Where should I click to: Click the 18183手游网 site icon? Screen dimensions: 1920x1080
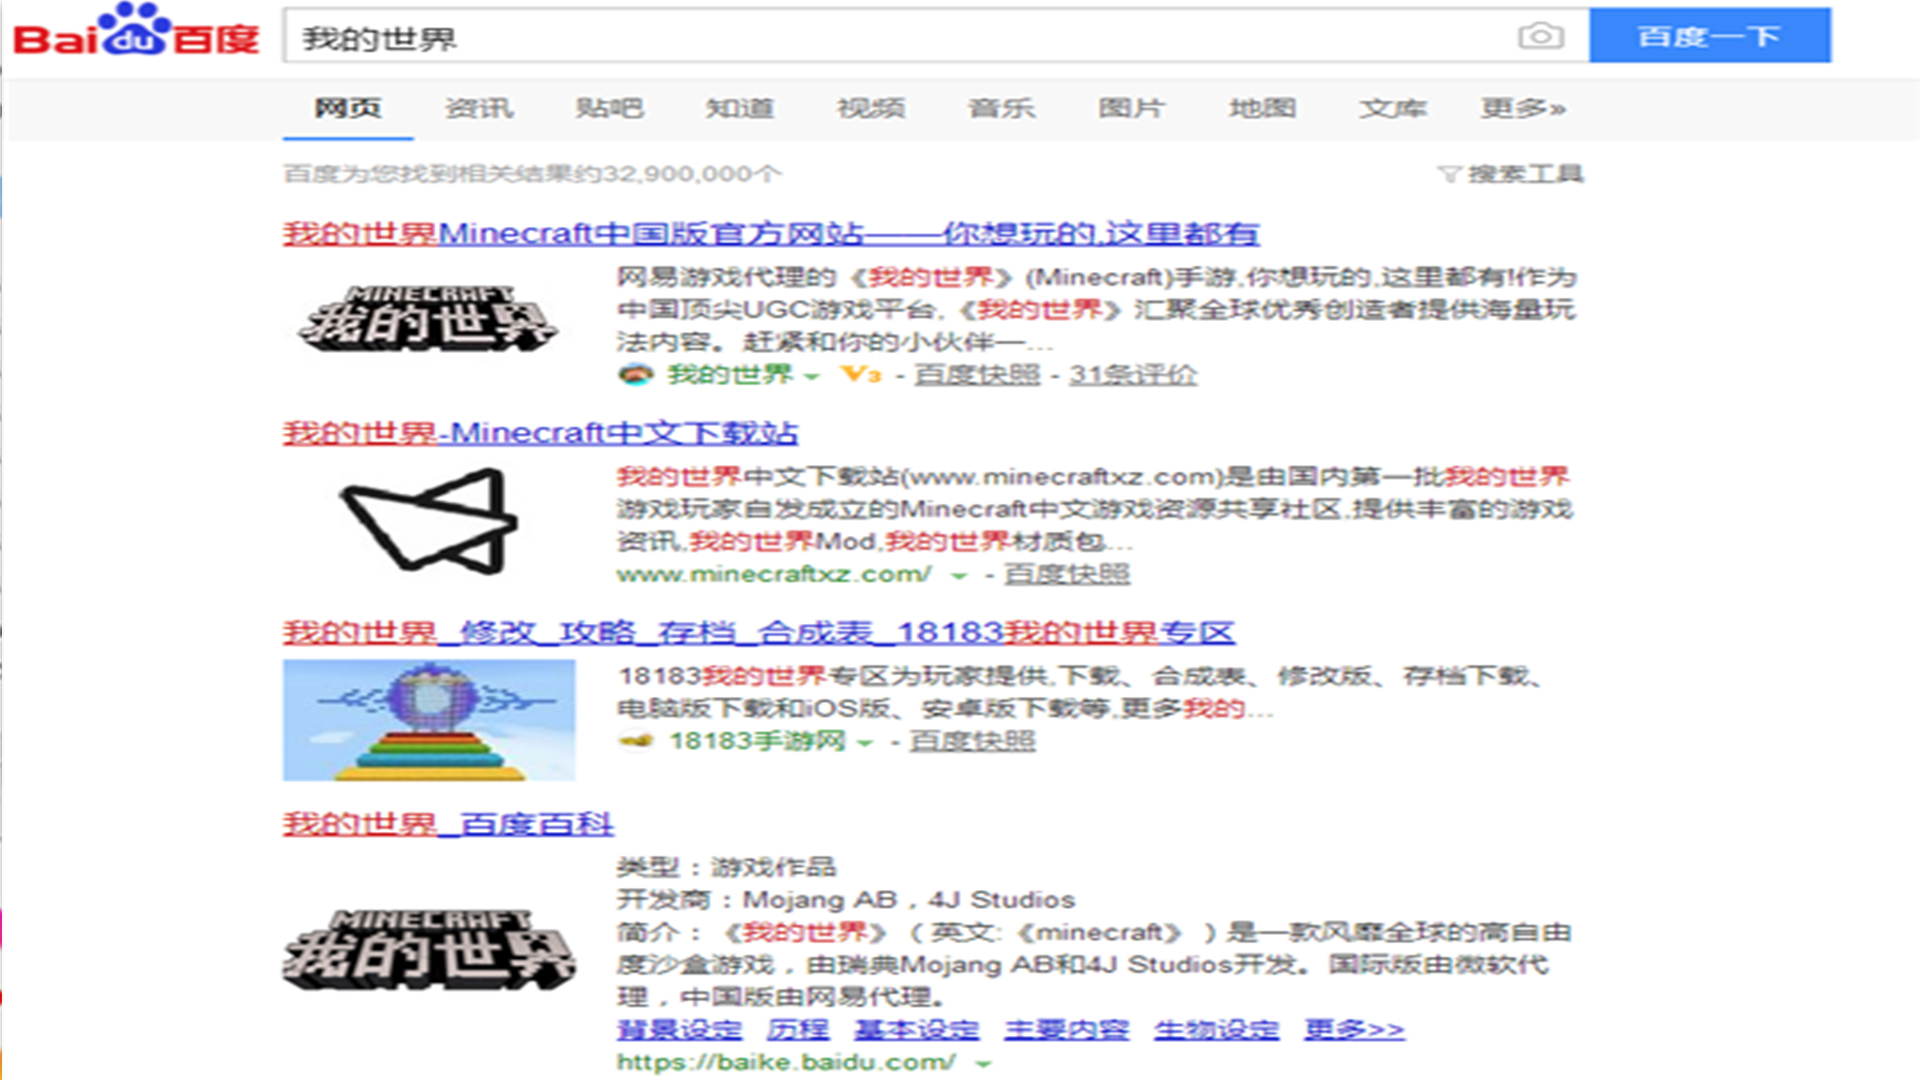click(635, 741)
